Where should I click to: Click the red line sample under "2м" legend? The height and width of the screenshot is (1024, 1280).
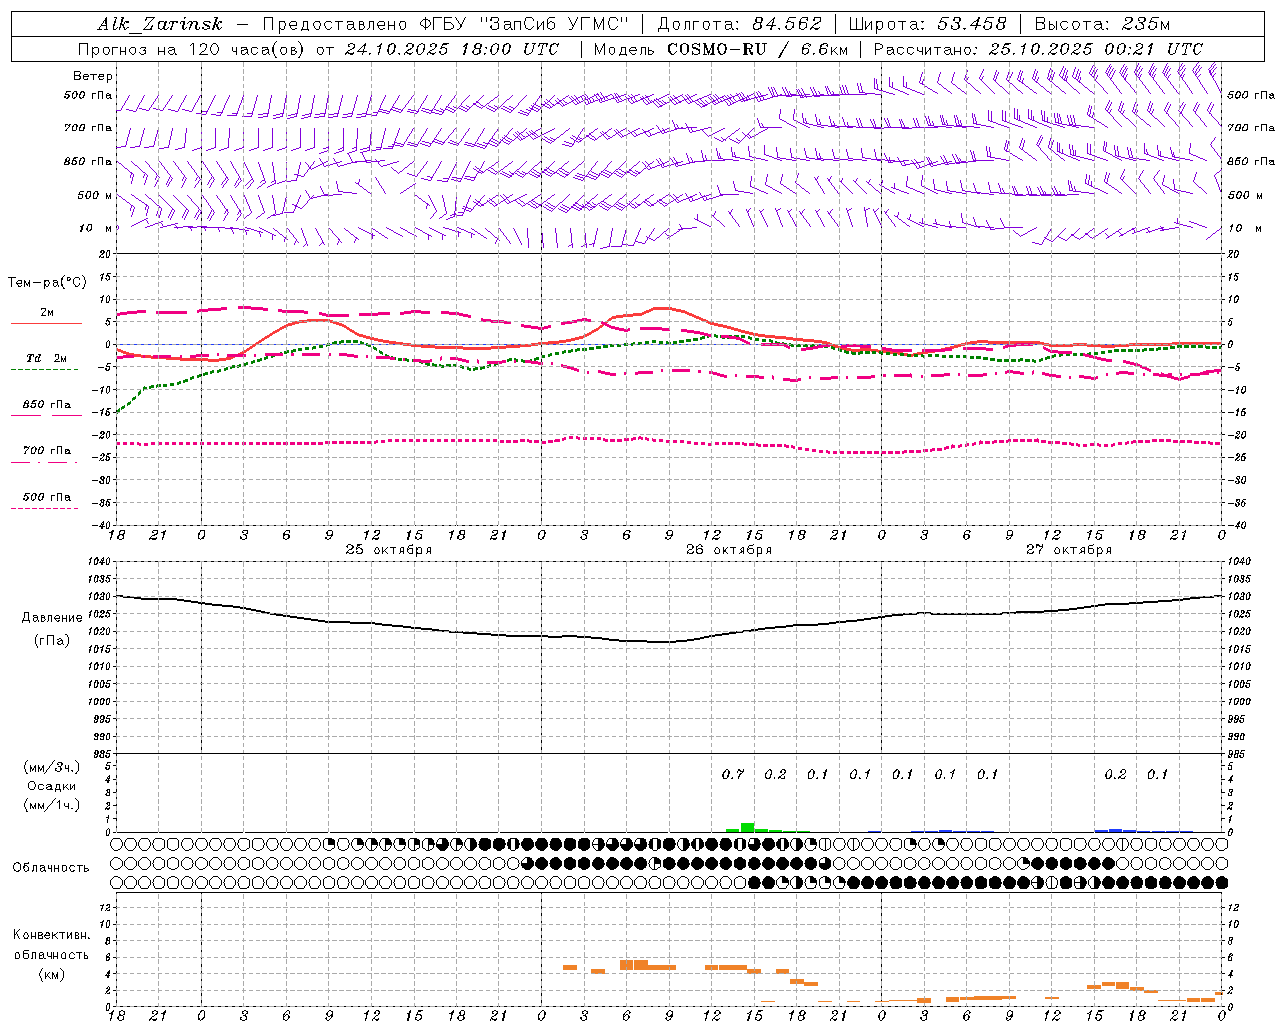[x=46, y=324]
